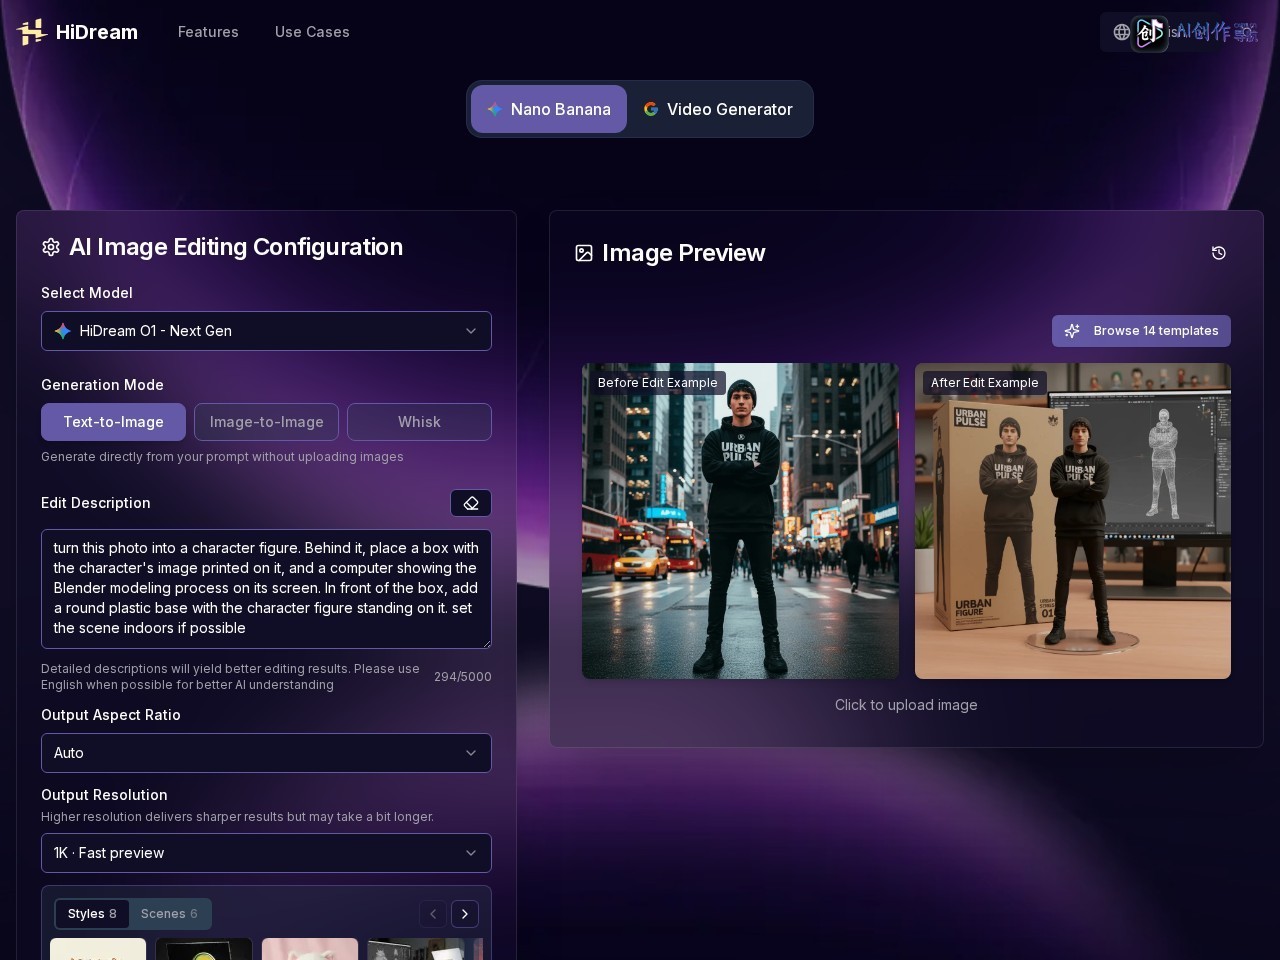Open the Use Cases menu
Screen dimensions: 1280x960
click(x=312, y=32)
